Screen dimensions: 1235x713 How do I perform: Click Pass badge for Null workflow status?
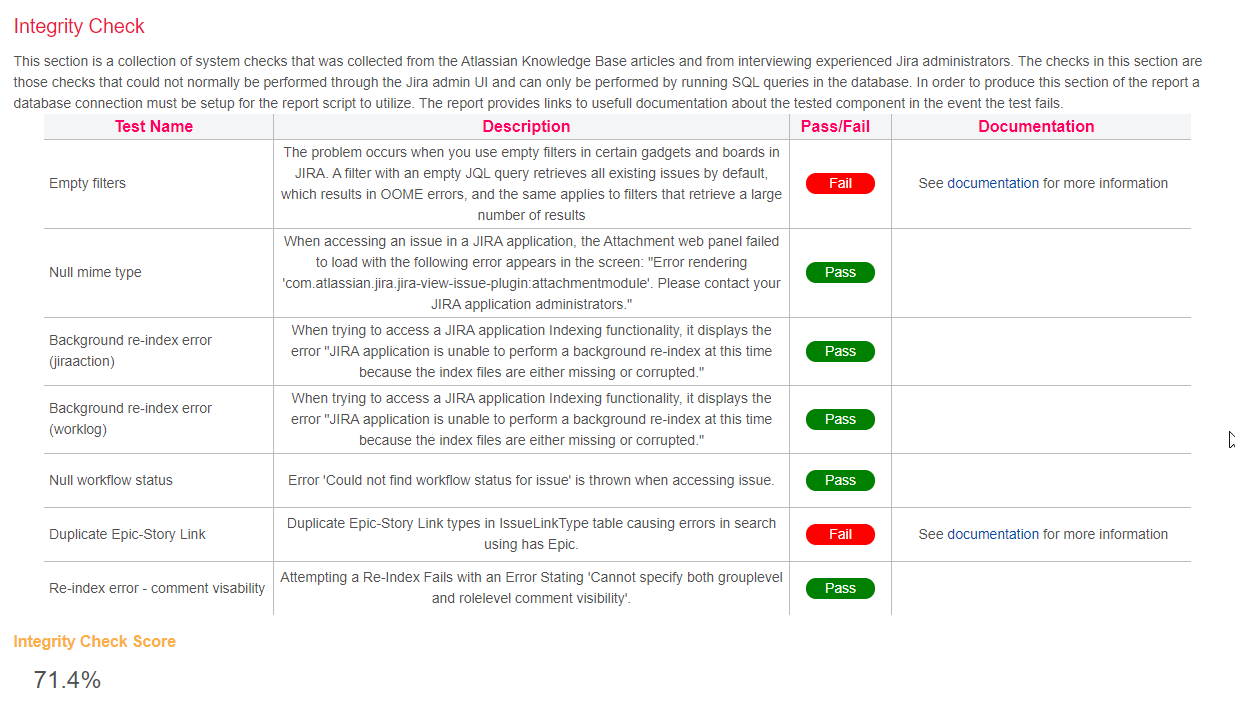[x=840, y=480]
